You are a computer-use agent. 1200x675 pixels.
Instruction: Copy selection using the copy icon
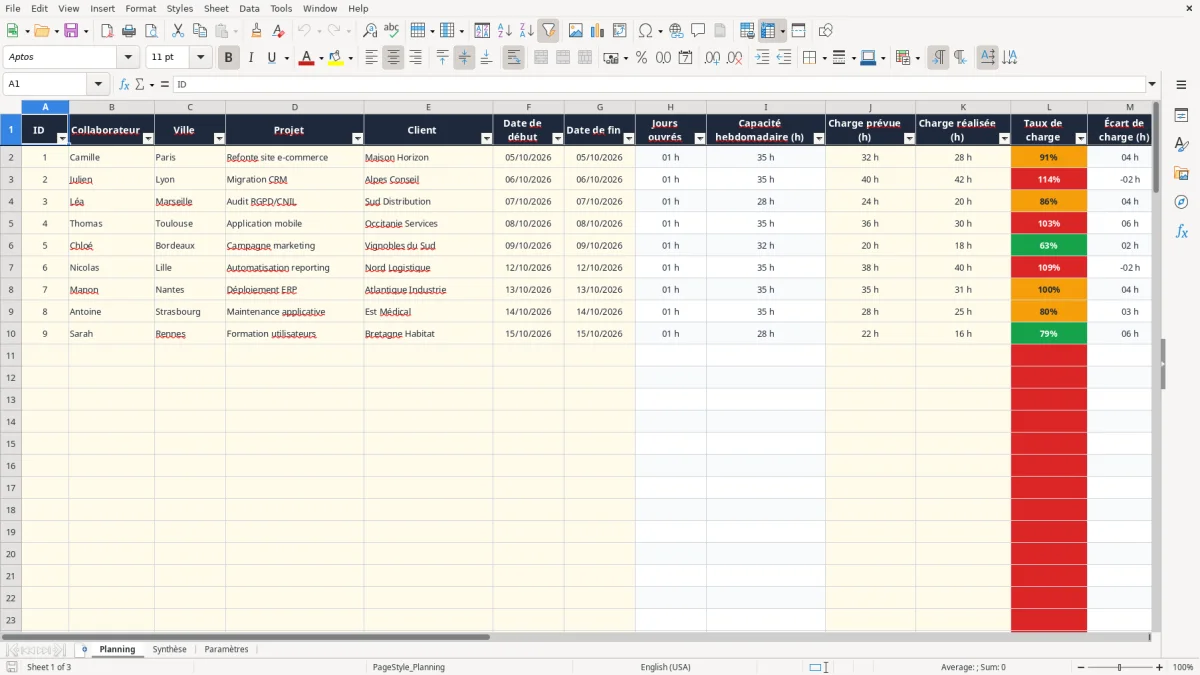click(200, 31)
